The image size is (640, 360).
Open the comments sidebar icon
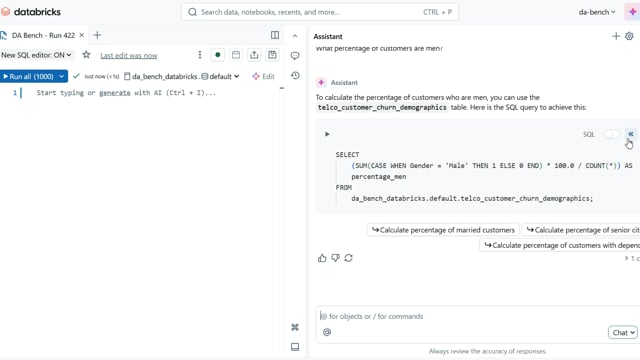click(295, 56)
